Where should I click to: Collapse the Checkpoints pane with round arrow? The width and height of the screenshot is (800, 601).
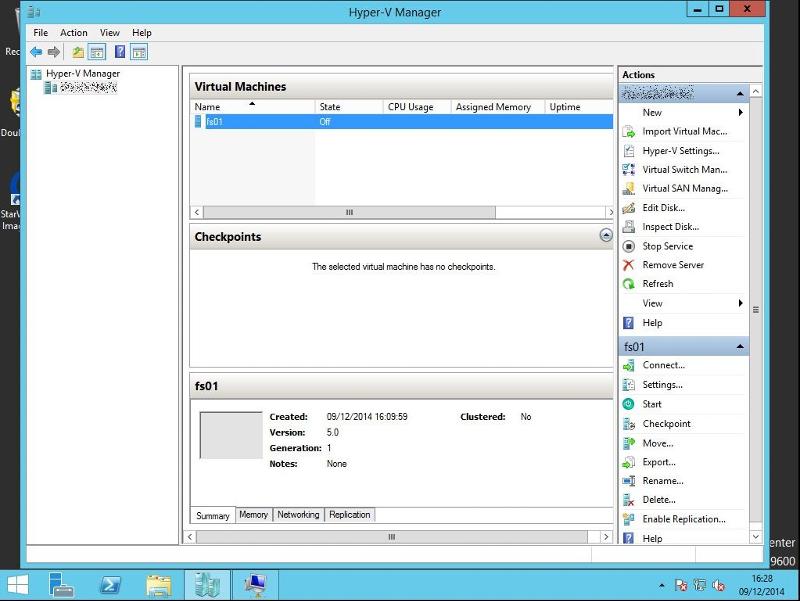point(606,235)
